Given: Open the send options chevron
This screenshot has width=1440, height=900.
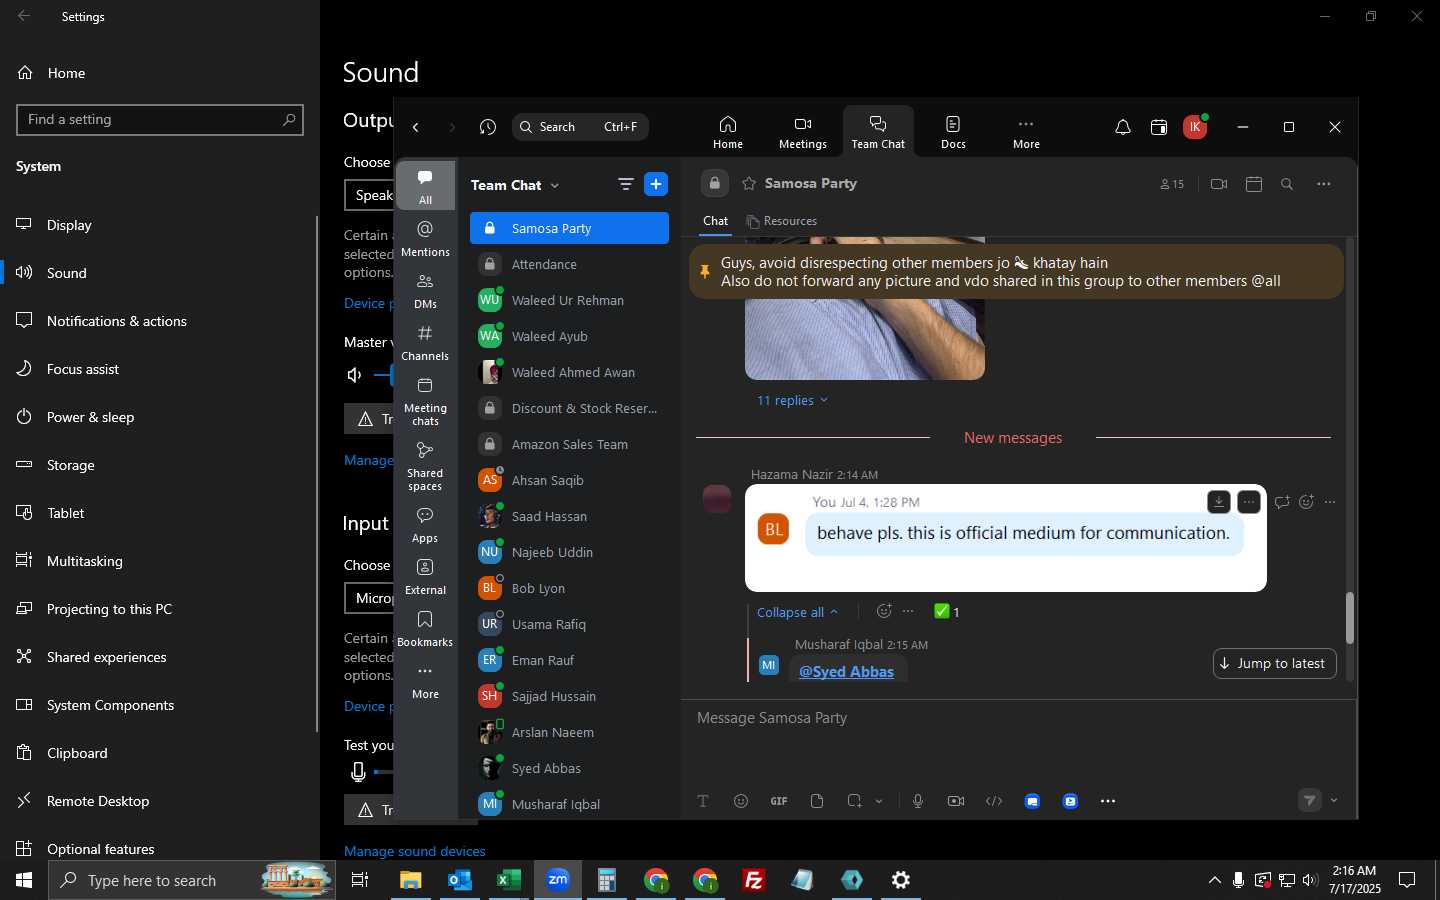Looking at the screenshot, I should pyautogui.click(x=1334, y=800).
